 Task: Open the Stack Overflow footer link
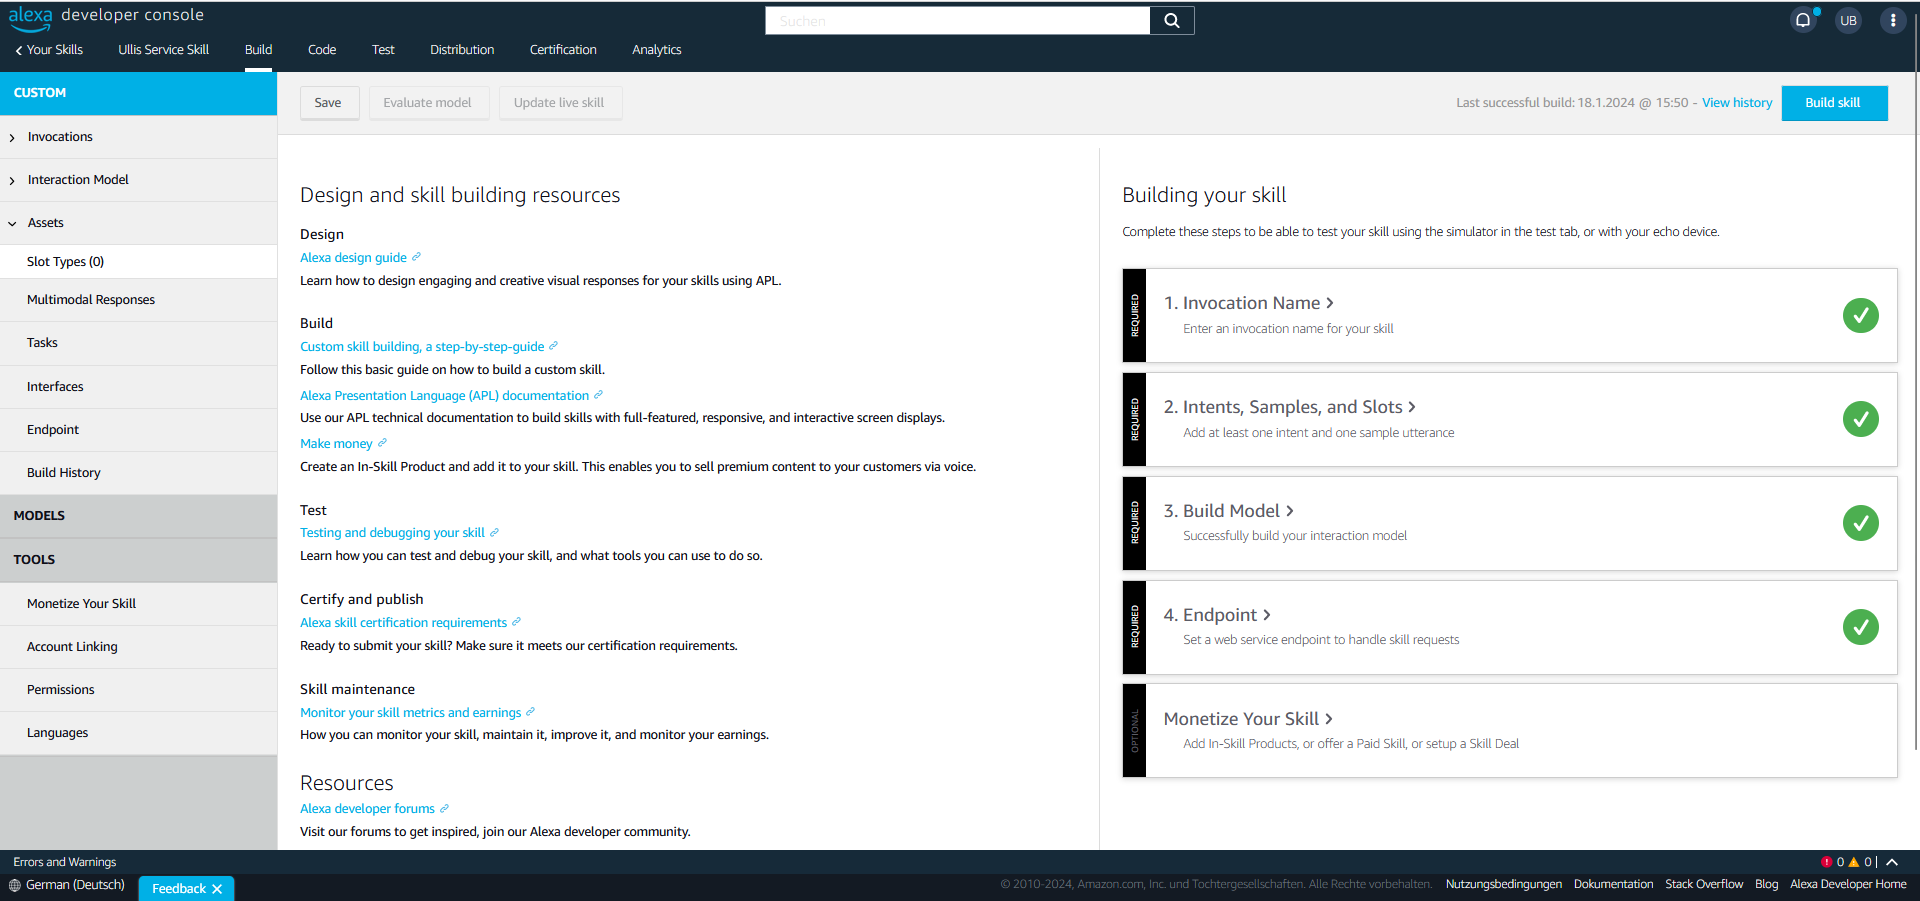1703,884
